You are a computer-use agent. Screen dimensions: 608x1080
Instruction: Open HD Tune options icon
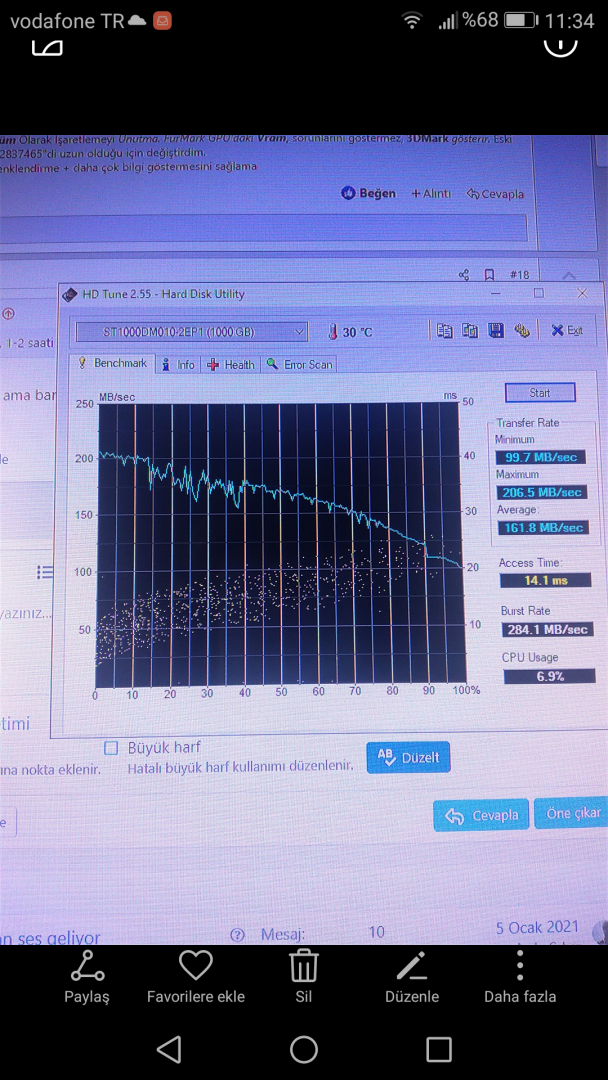tap(522, 331)
